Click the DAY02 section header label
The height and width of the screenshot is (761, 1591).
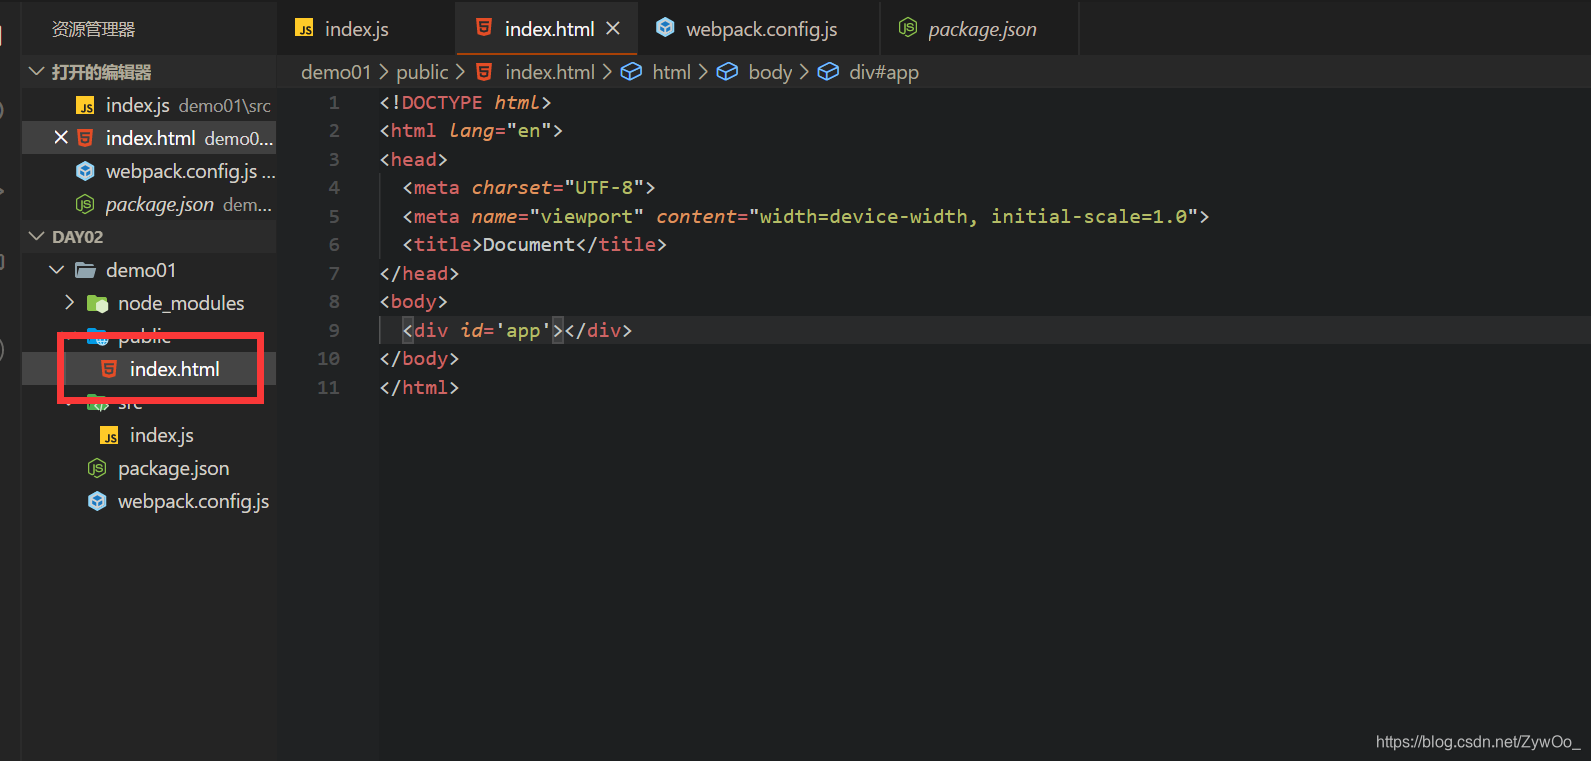(x=77, y=237)
